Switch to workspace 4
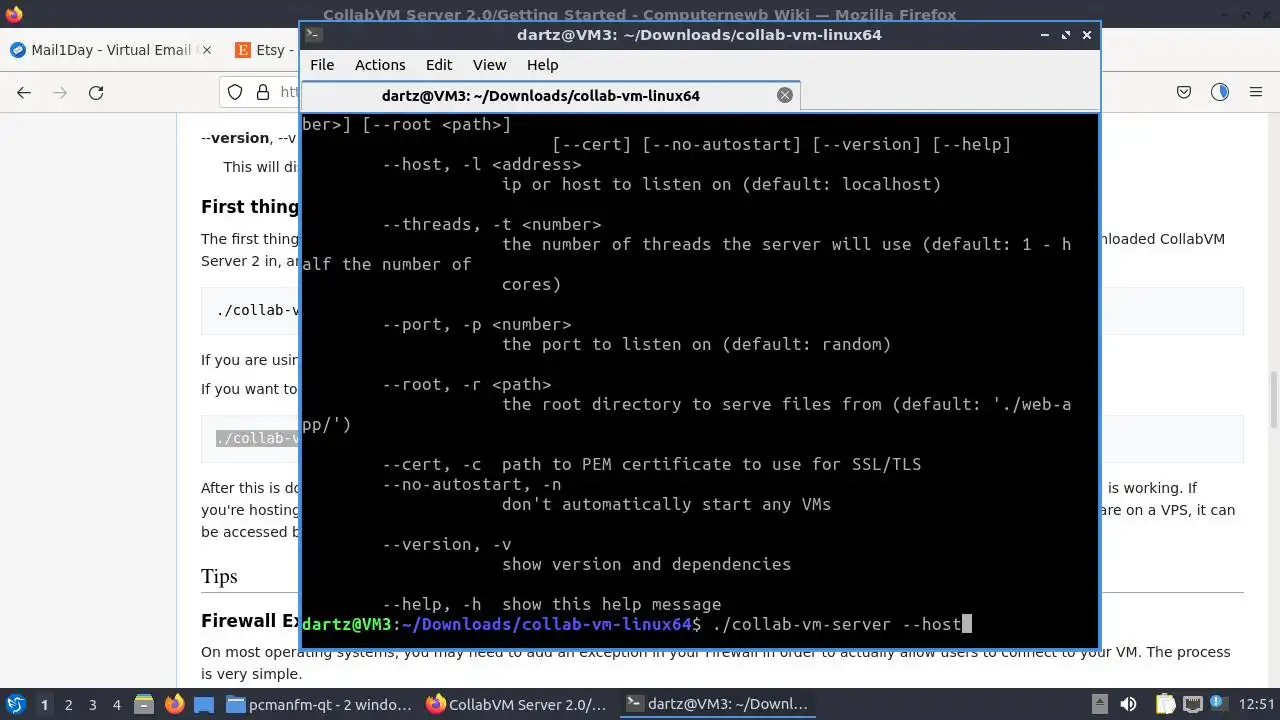This screenshot has height=720, width=1280. click(116, 704)
